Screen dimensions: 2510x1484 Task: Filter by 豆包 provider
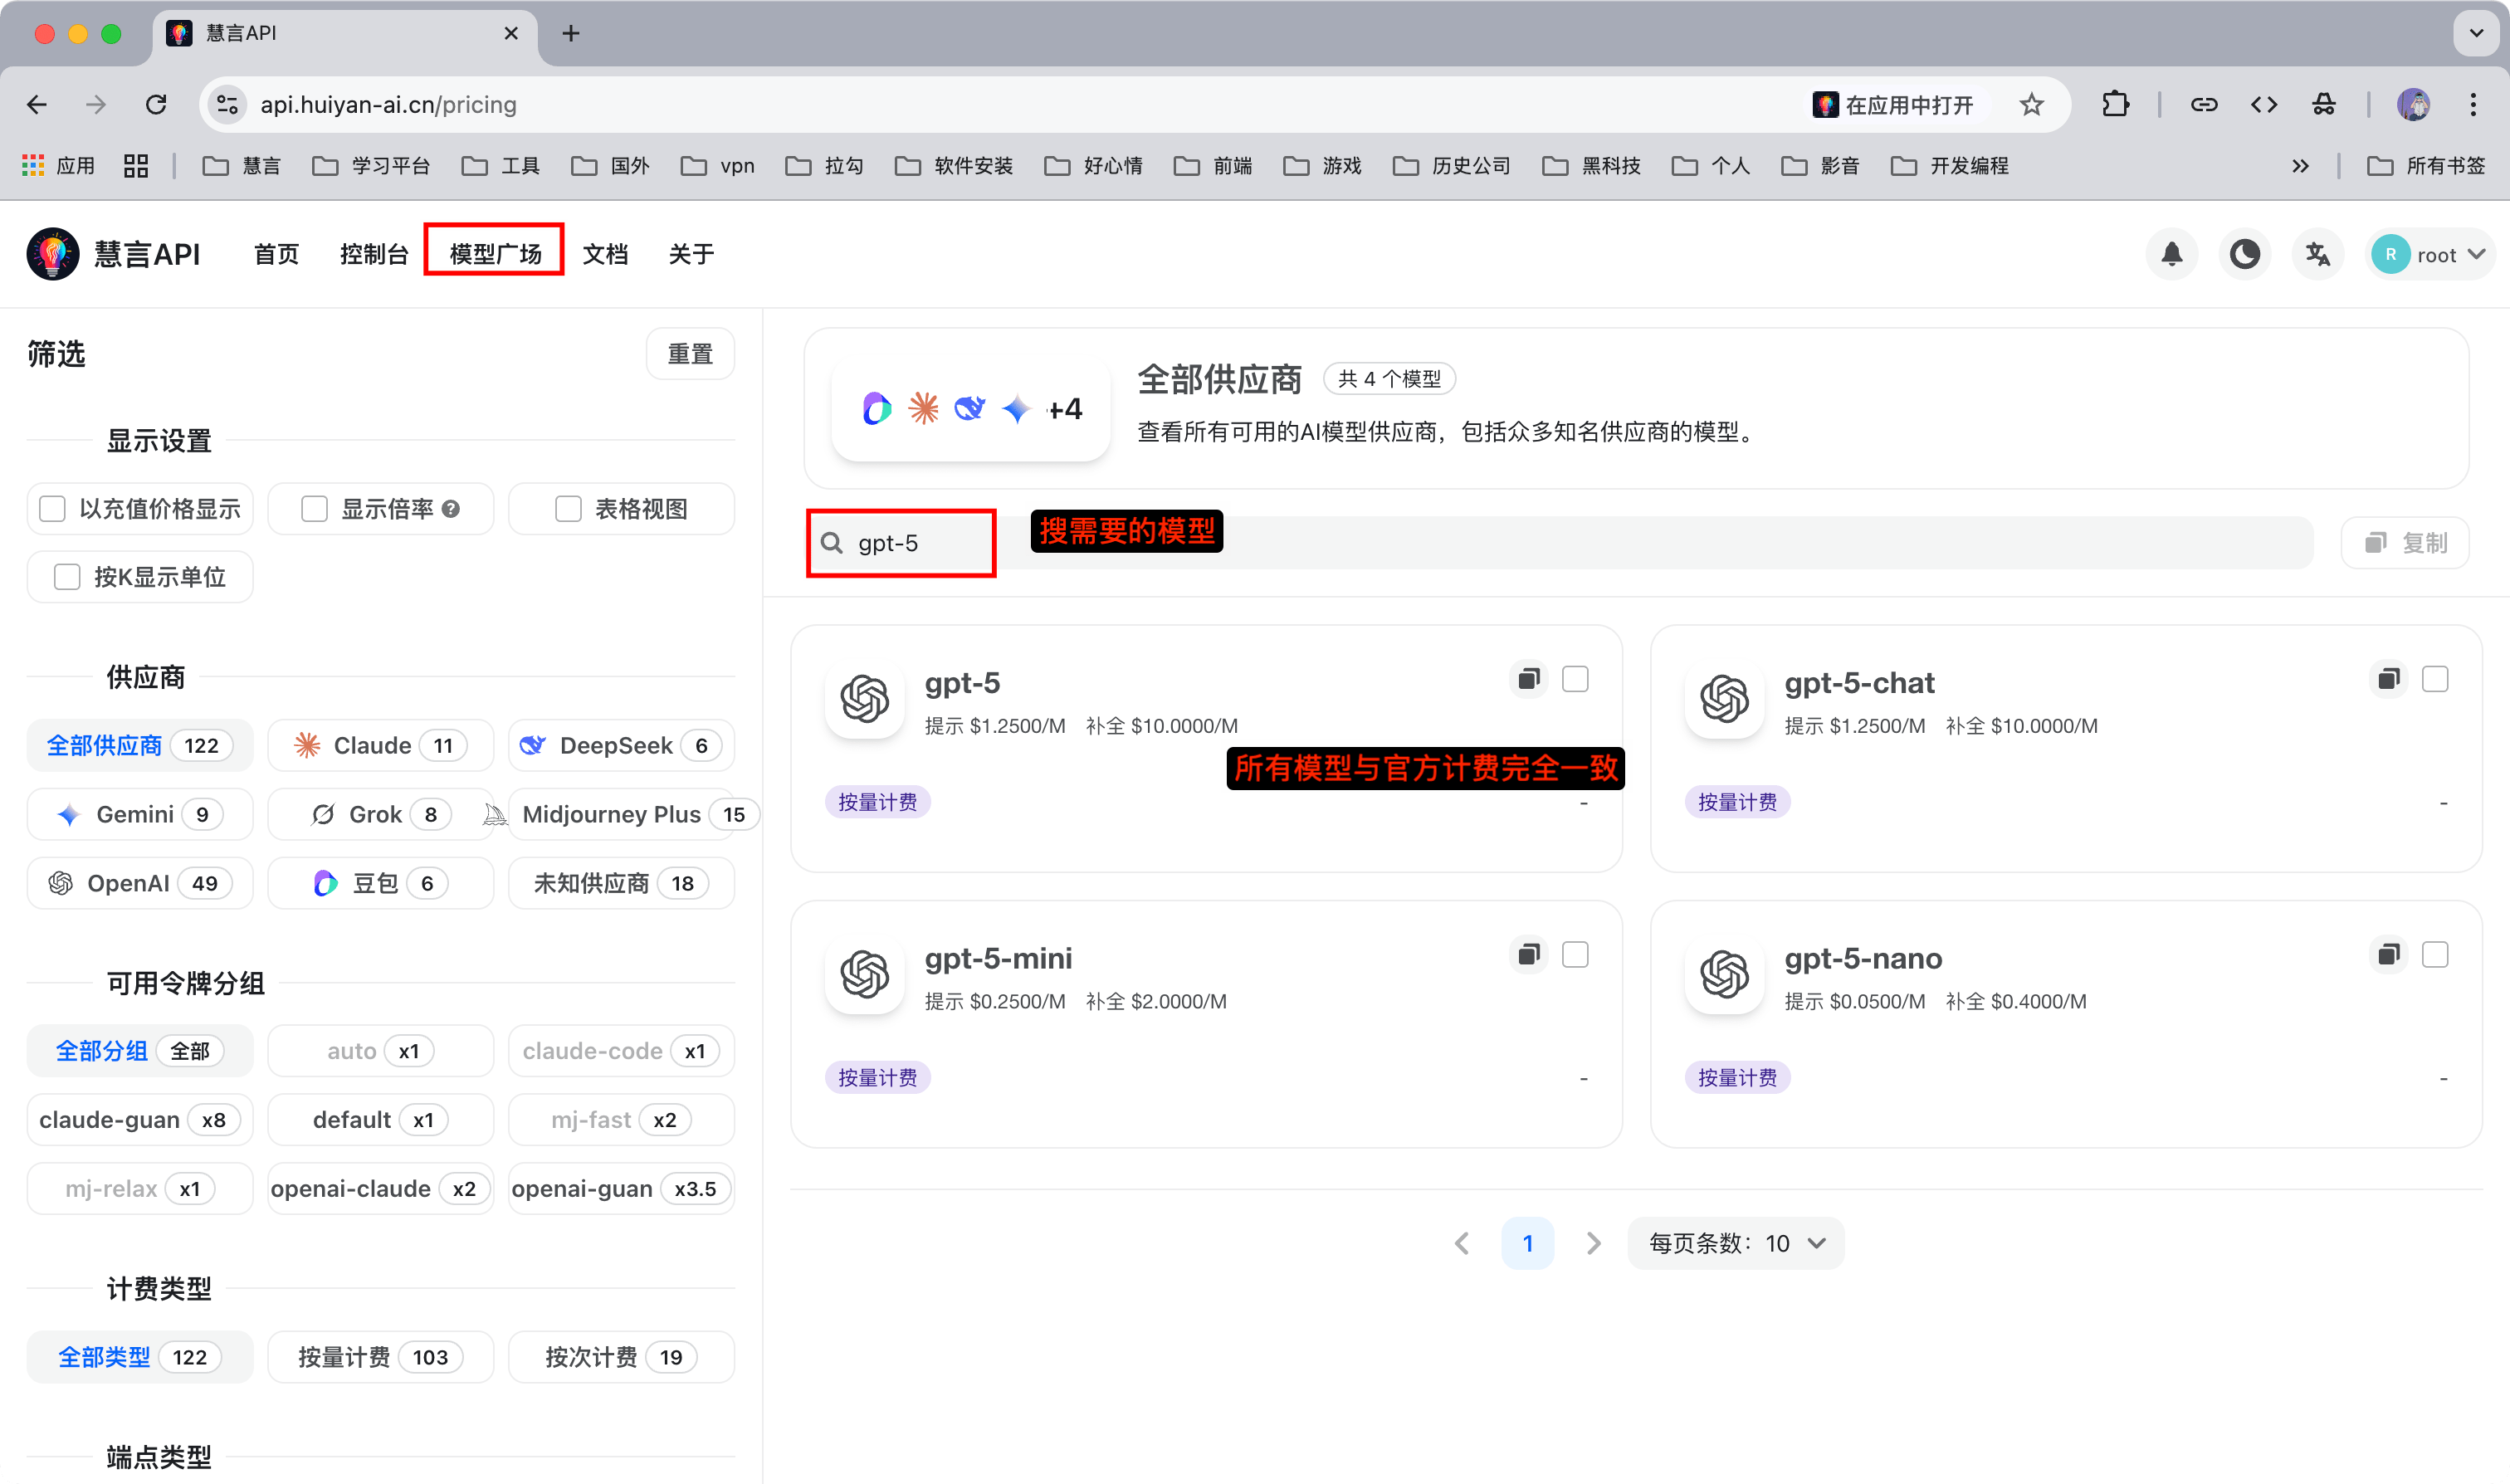[x=380, y=884]
